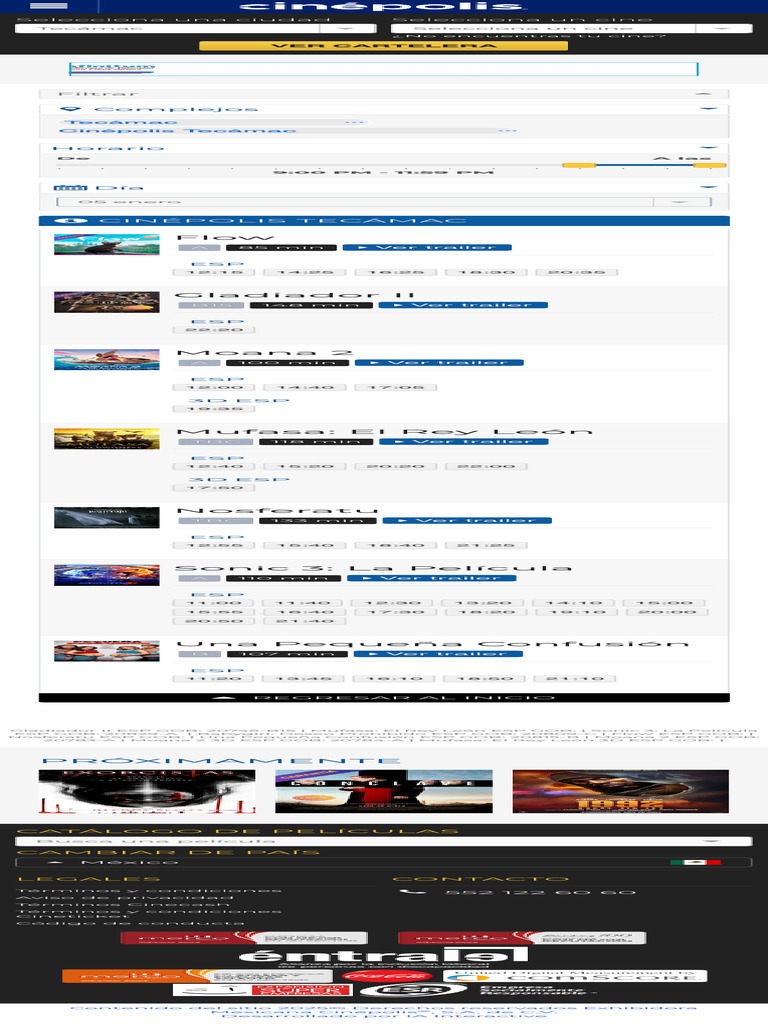
Task: Select the Nosferatu 21:25 showtime
Action: click(x=486, y=545)
